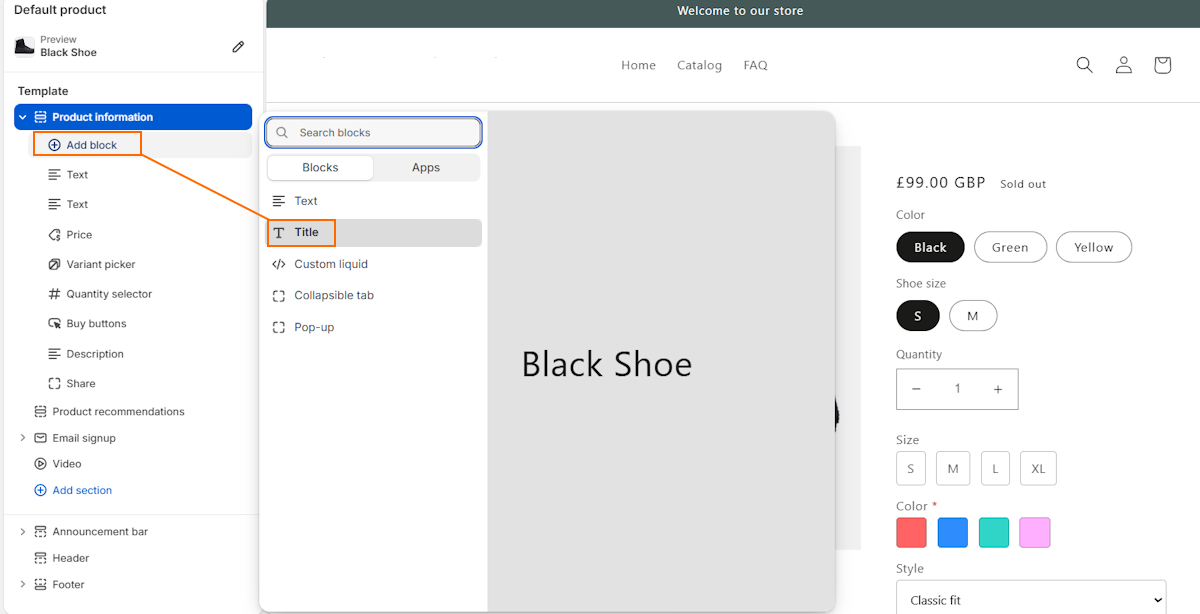This screenshot has width=1200, height=614.
Task: Pick the blue color swatch
Action: [x=953, y=532]
